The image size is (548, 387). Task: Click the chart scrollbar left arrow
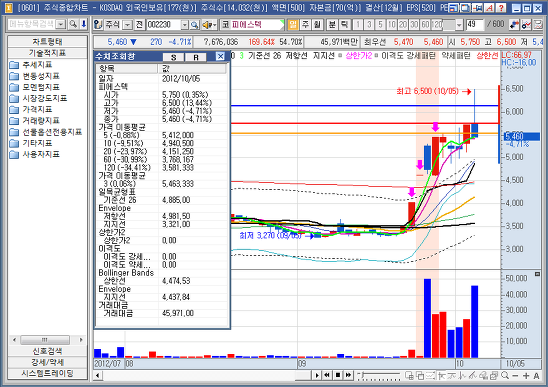[x=98, y=376]
